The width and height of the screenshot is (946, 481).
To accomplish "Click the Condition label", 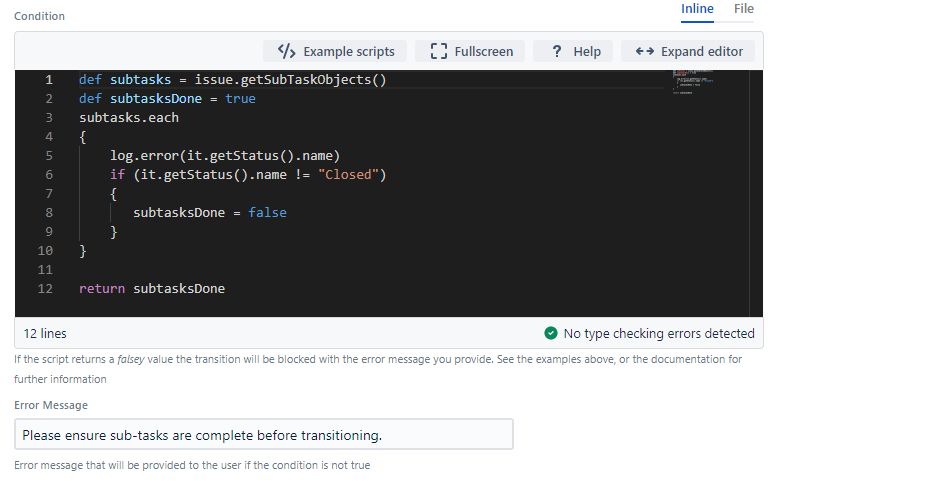I will click(39, 16).
